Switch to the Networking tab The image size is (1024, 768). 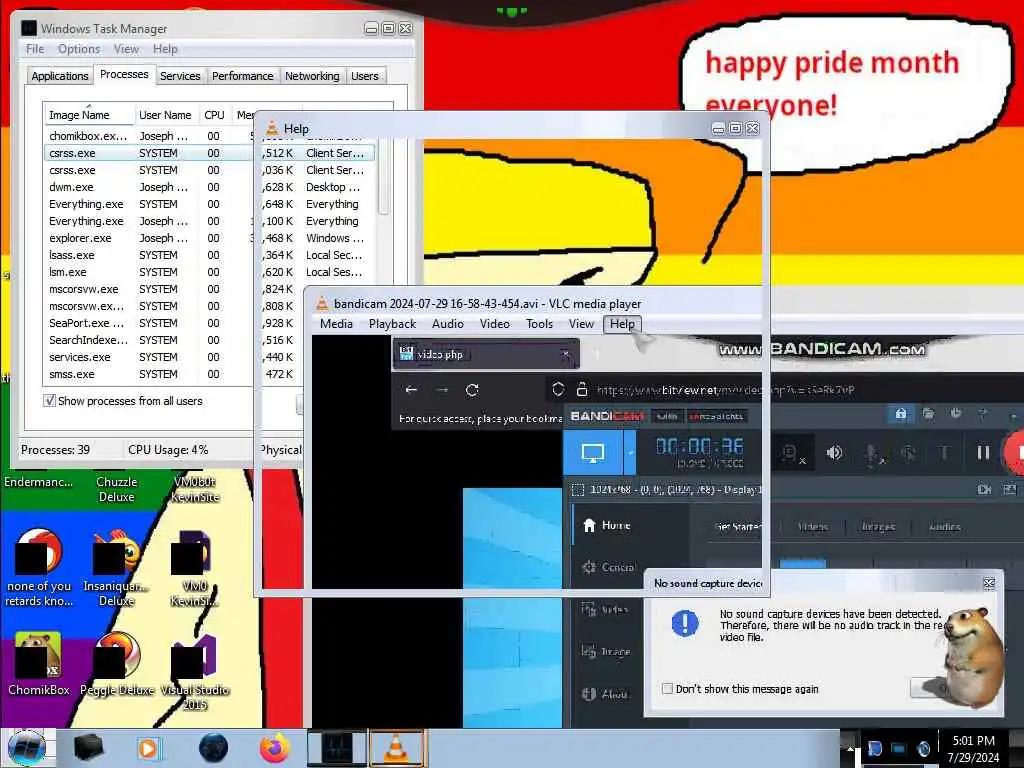(312, 76)
